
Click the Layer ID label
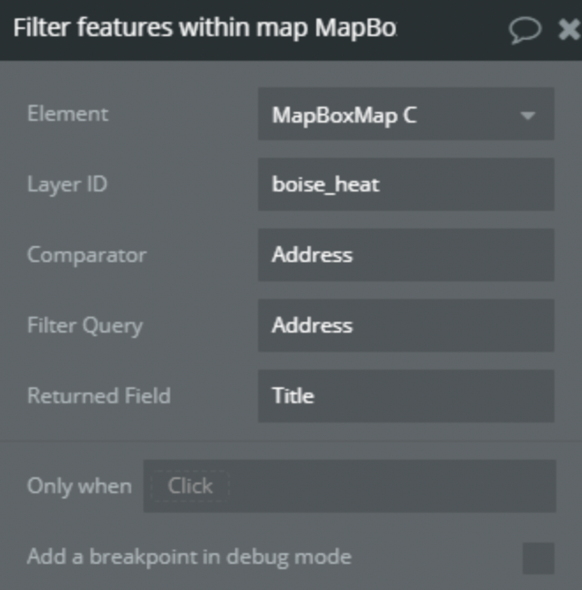[x=67, y=184]
